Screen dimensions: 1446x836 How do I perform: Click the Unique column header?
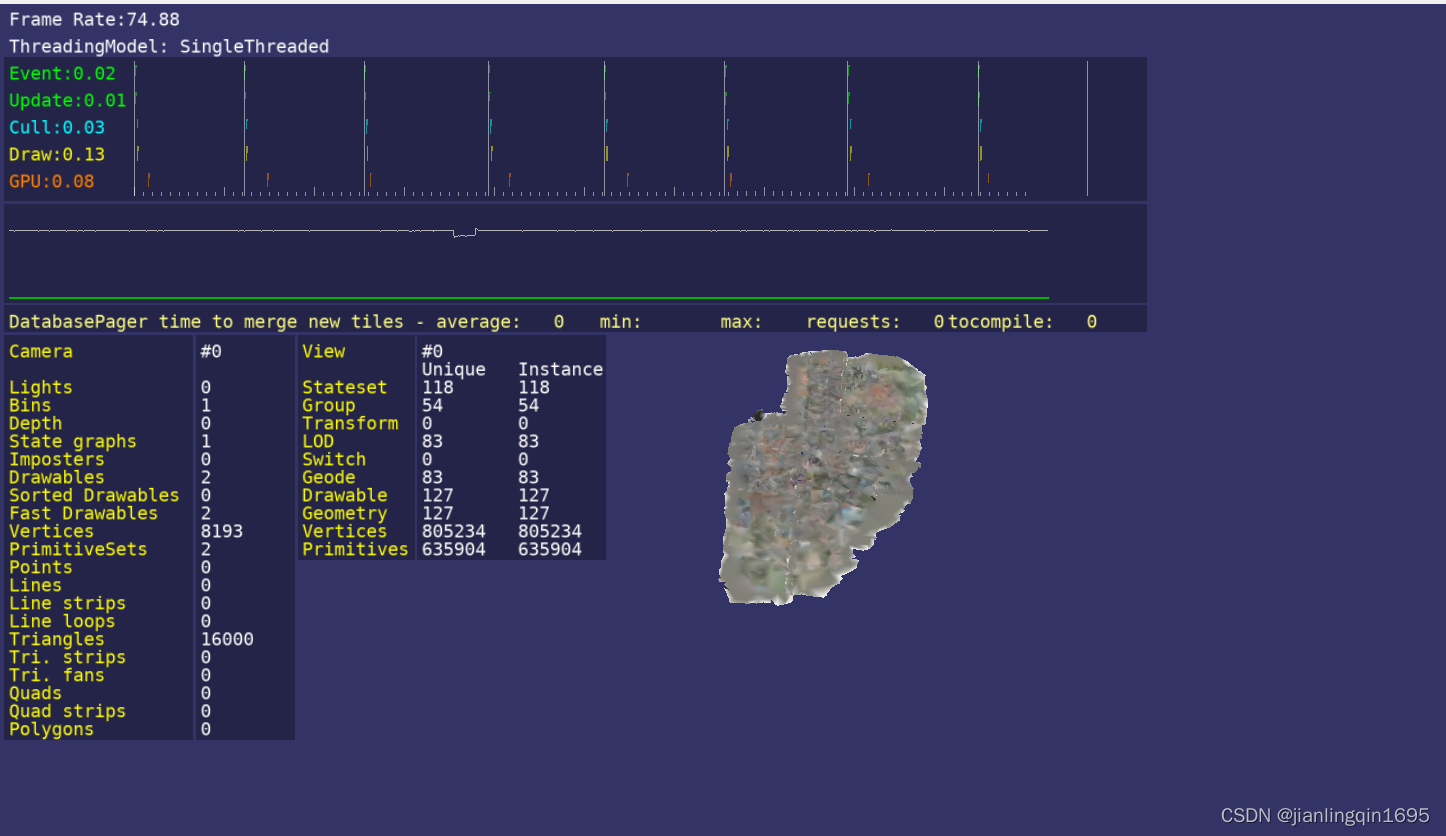click(454, 369)
